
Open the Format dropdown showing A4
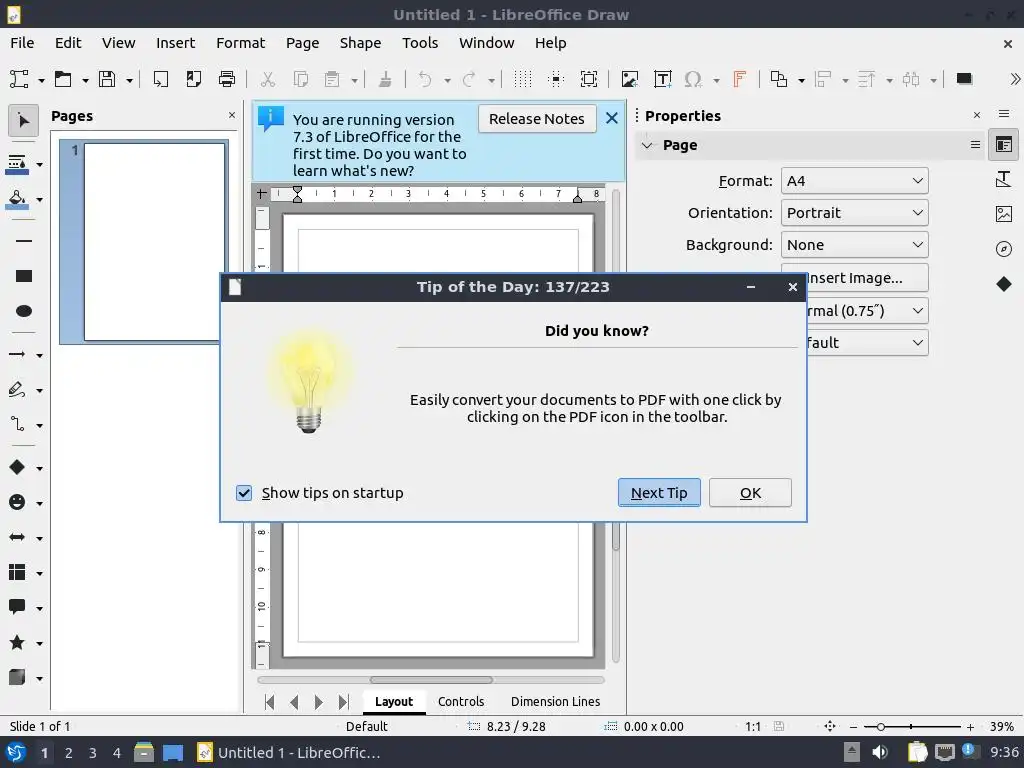point(854,181)
